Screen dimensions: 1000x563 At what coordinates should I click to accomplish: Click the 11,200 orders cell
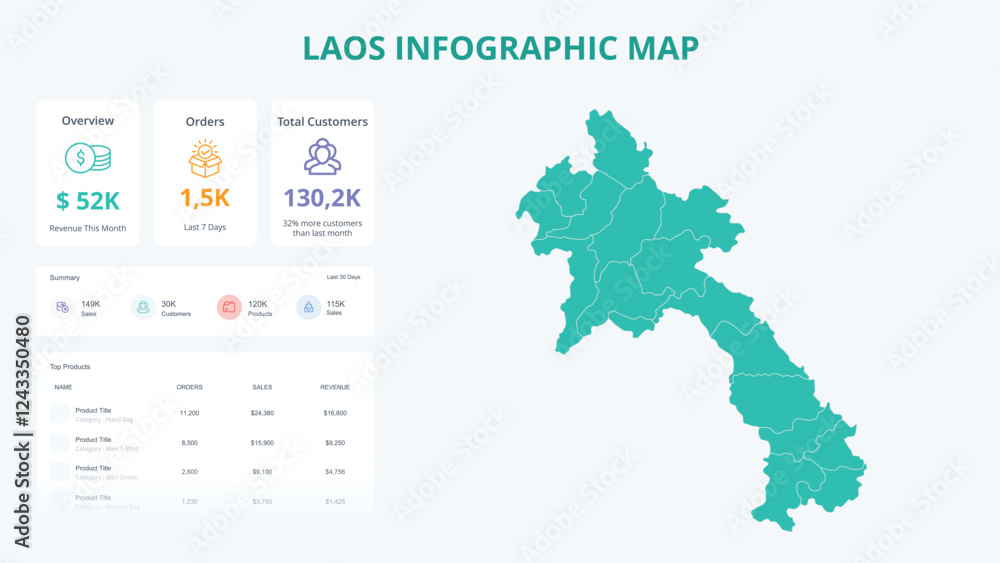tap(189, 413)
